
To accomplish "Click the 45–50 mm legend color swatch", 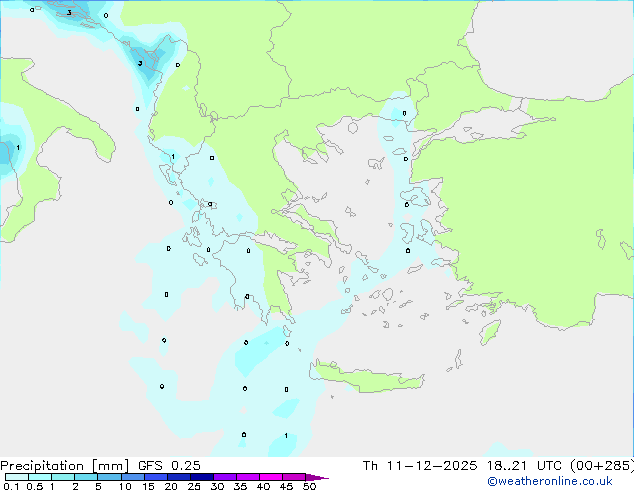I will pyautogui.click(x=294, y=477).
